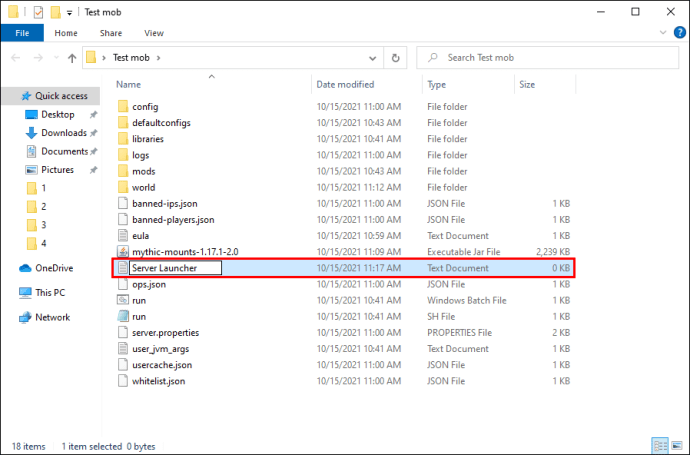Sort by the Type column header

pyautogui.click(x=436, y=84)
